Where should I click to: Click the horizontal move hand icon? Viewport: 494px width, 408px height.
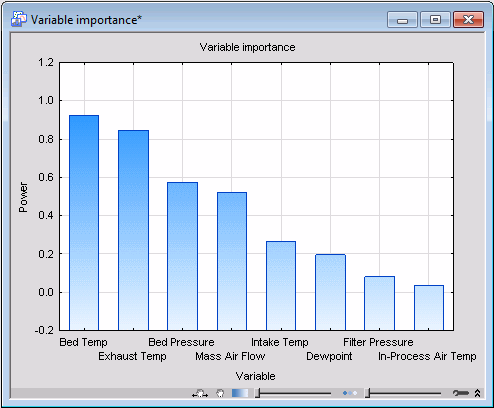(200, 394)
